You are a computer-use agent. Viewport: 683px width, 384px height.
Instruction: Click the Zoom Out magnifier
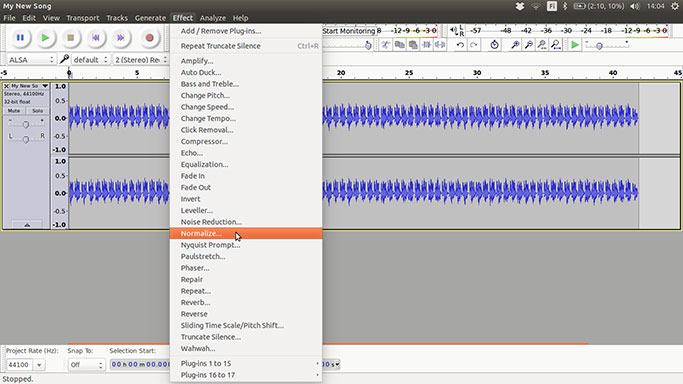click(x=528, y=45)
